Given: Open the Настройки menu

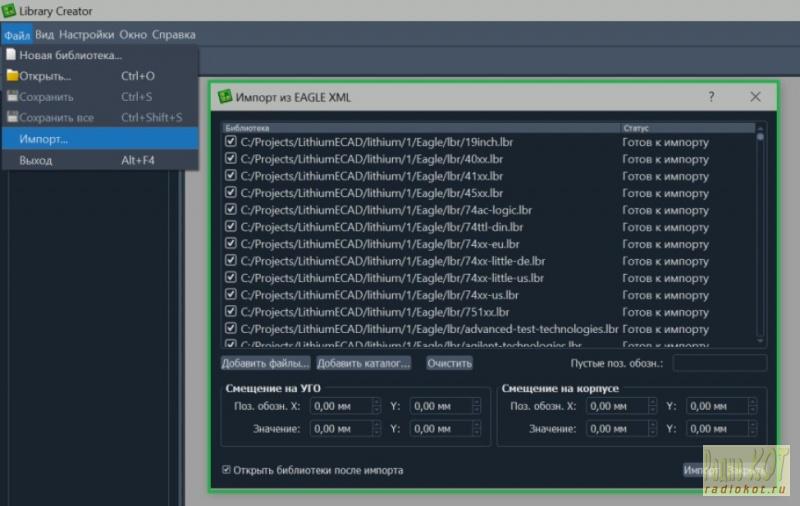Looking at the screenshot, I should click(86, 34).
